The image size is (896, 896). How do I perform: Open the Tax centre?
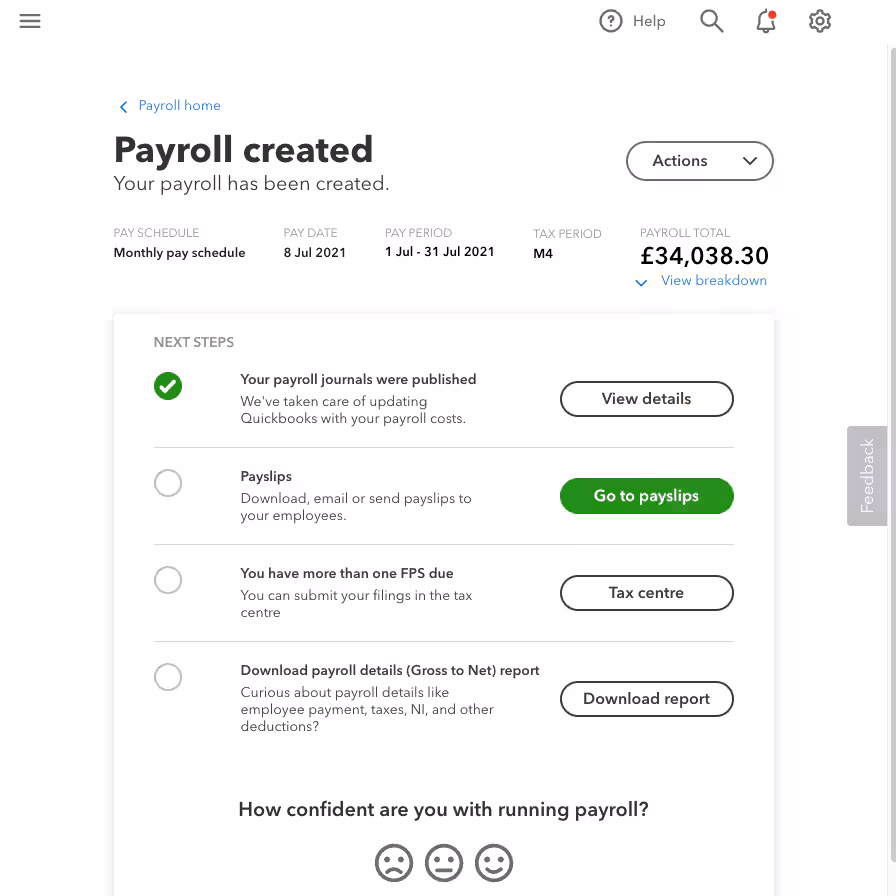tap(646, 593)
